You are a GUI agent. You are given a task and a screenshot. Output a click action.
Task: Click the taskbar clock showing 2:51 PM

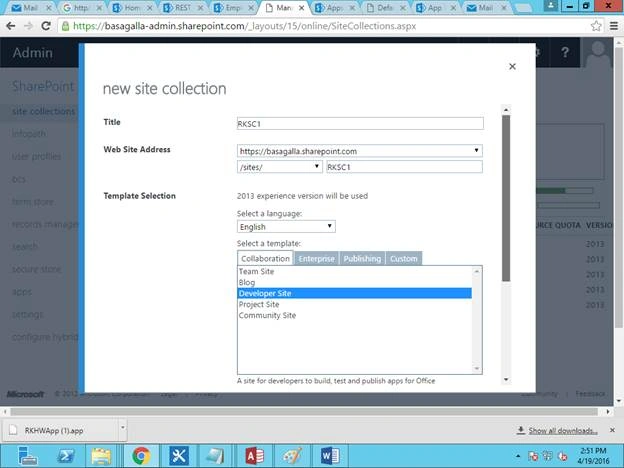(593, 456)
